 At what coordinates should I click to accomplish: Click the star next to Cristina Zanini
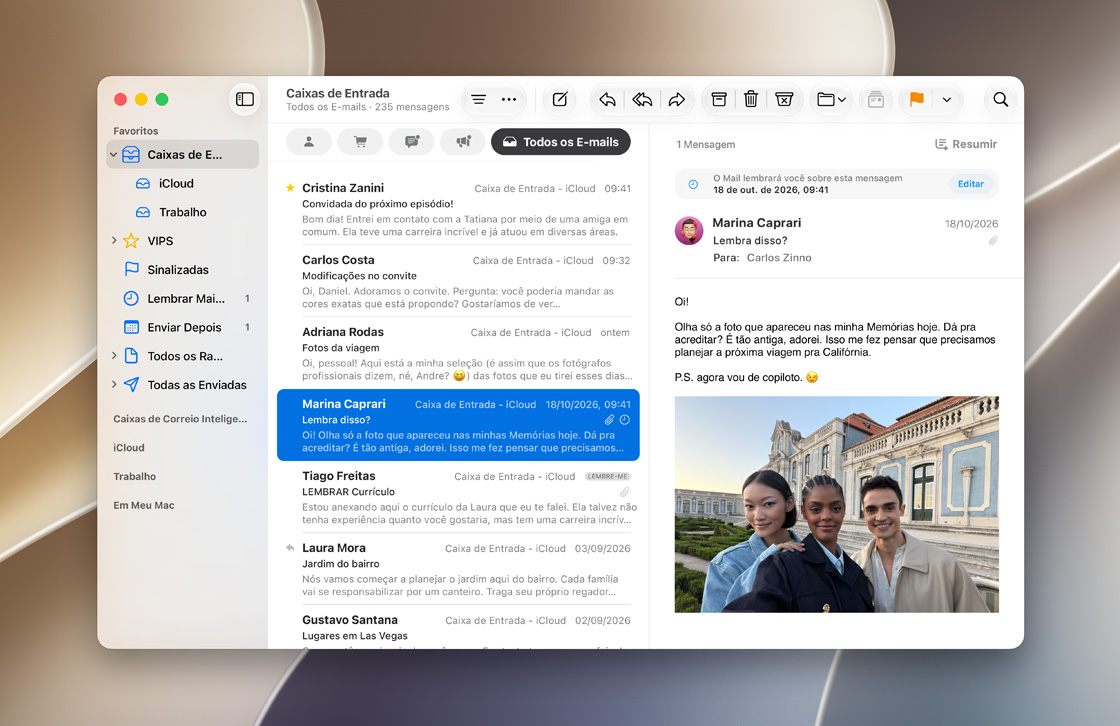click(290, 188)
